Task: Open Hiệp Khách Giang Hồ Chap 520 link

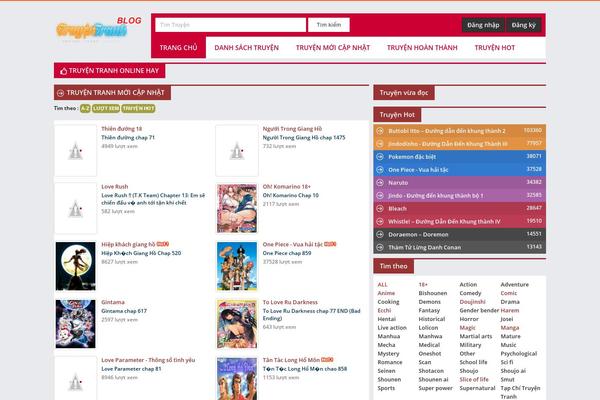Action: pyautogui.click(x=141, y=253)
